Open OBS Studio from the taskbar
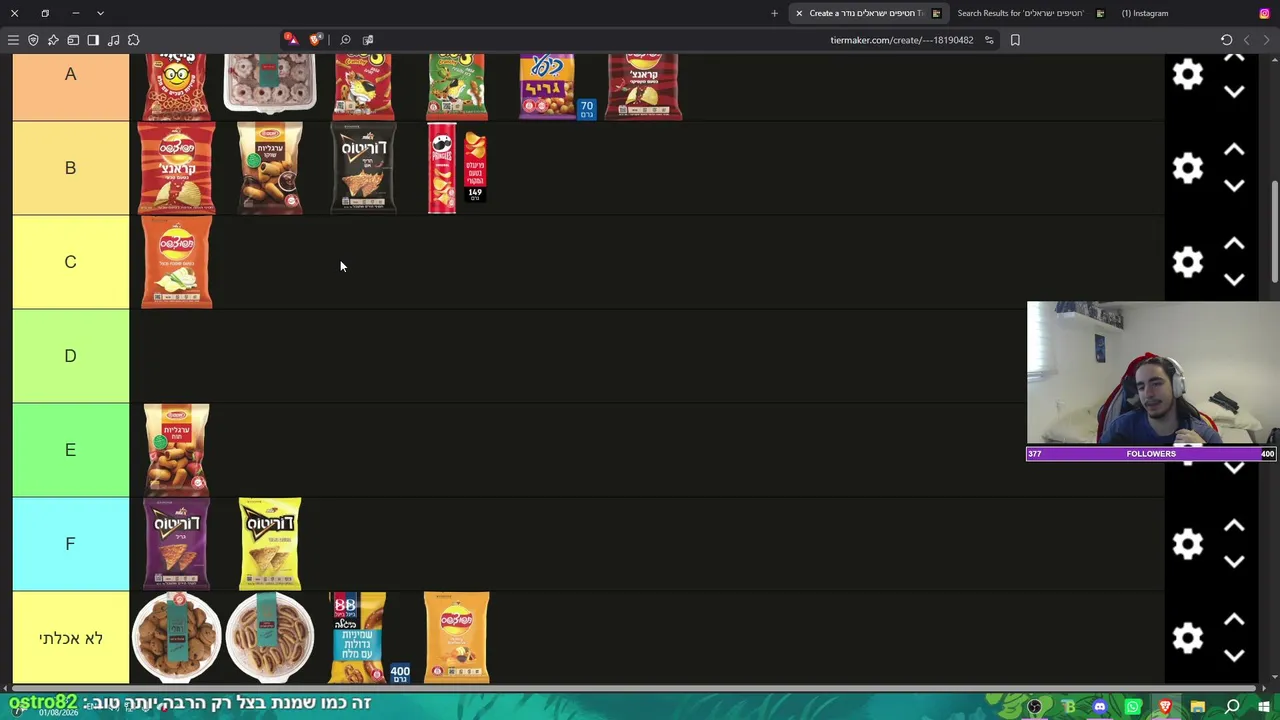Screen dimensions: 1280x720 click(1034, 707)
